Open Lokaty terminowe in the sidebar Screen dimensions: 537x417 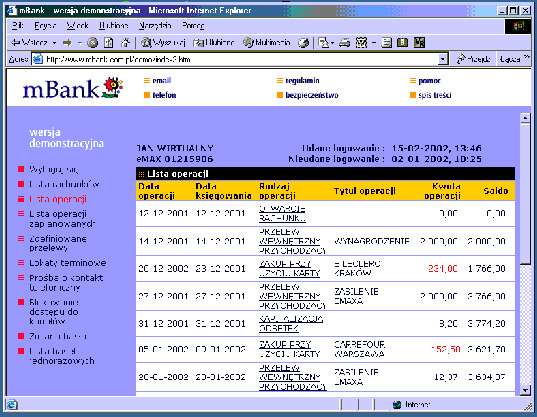click(67, 263)
